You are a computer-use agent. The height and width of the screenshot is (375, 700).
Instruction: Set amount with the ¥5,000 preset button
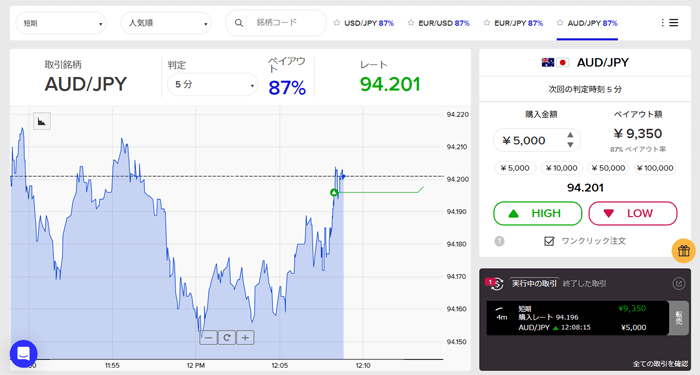point(515,168)
